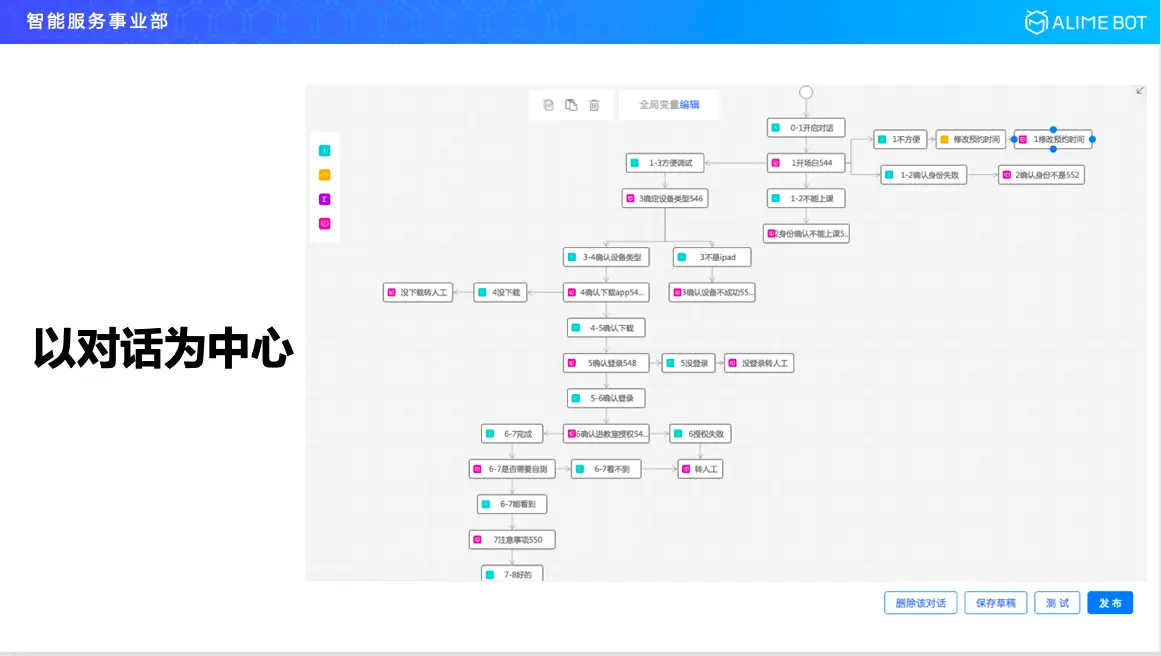Select the 1不方便 node
Image resolution: width=1161 pixels, height=656 pixels.
[x=900, y=139]
